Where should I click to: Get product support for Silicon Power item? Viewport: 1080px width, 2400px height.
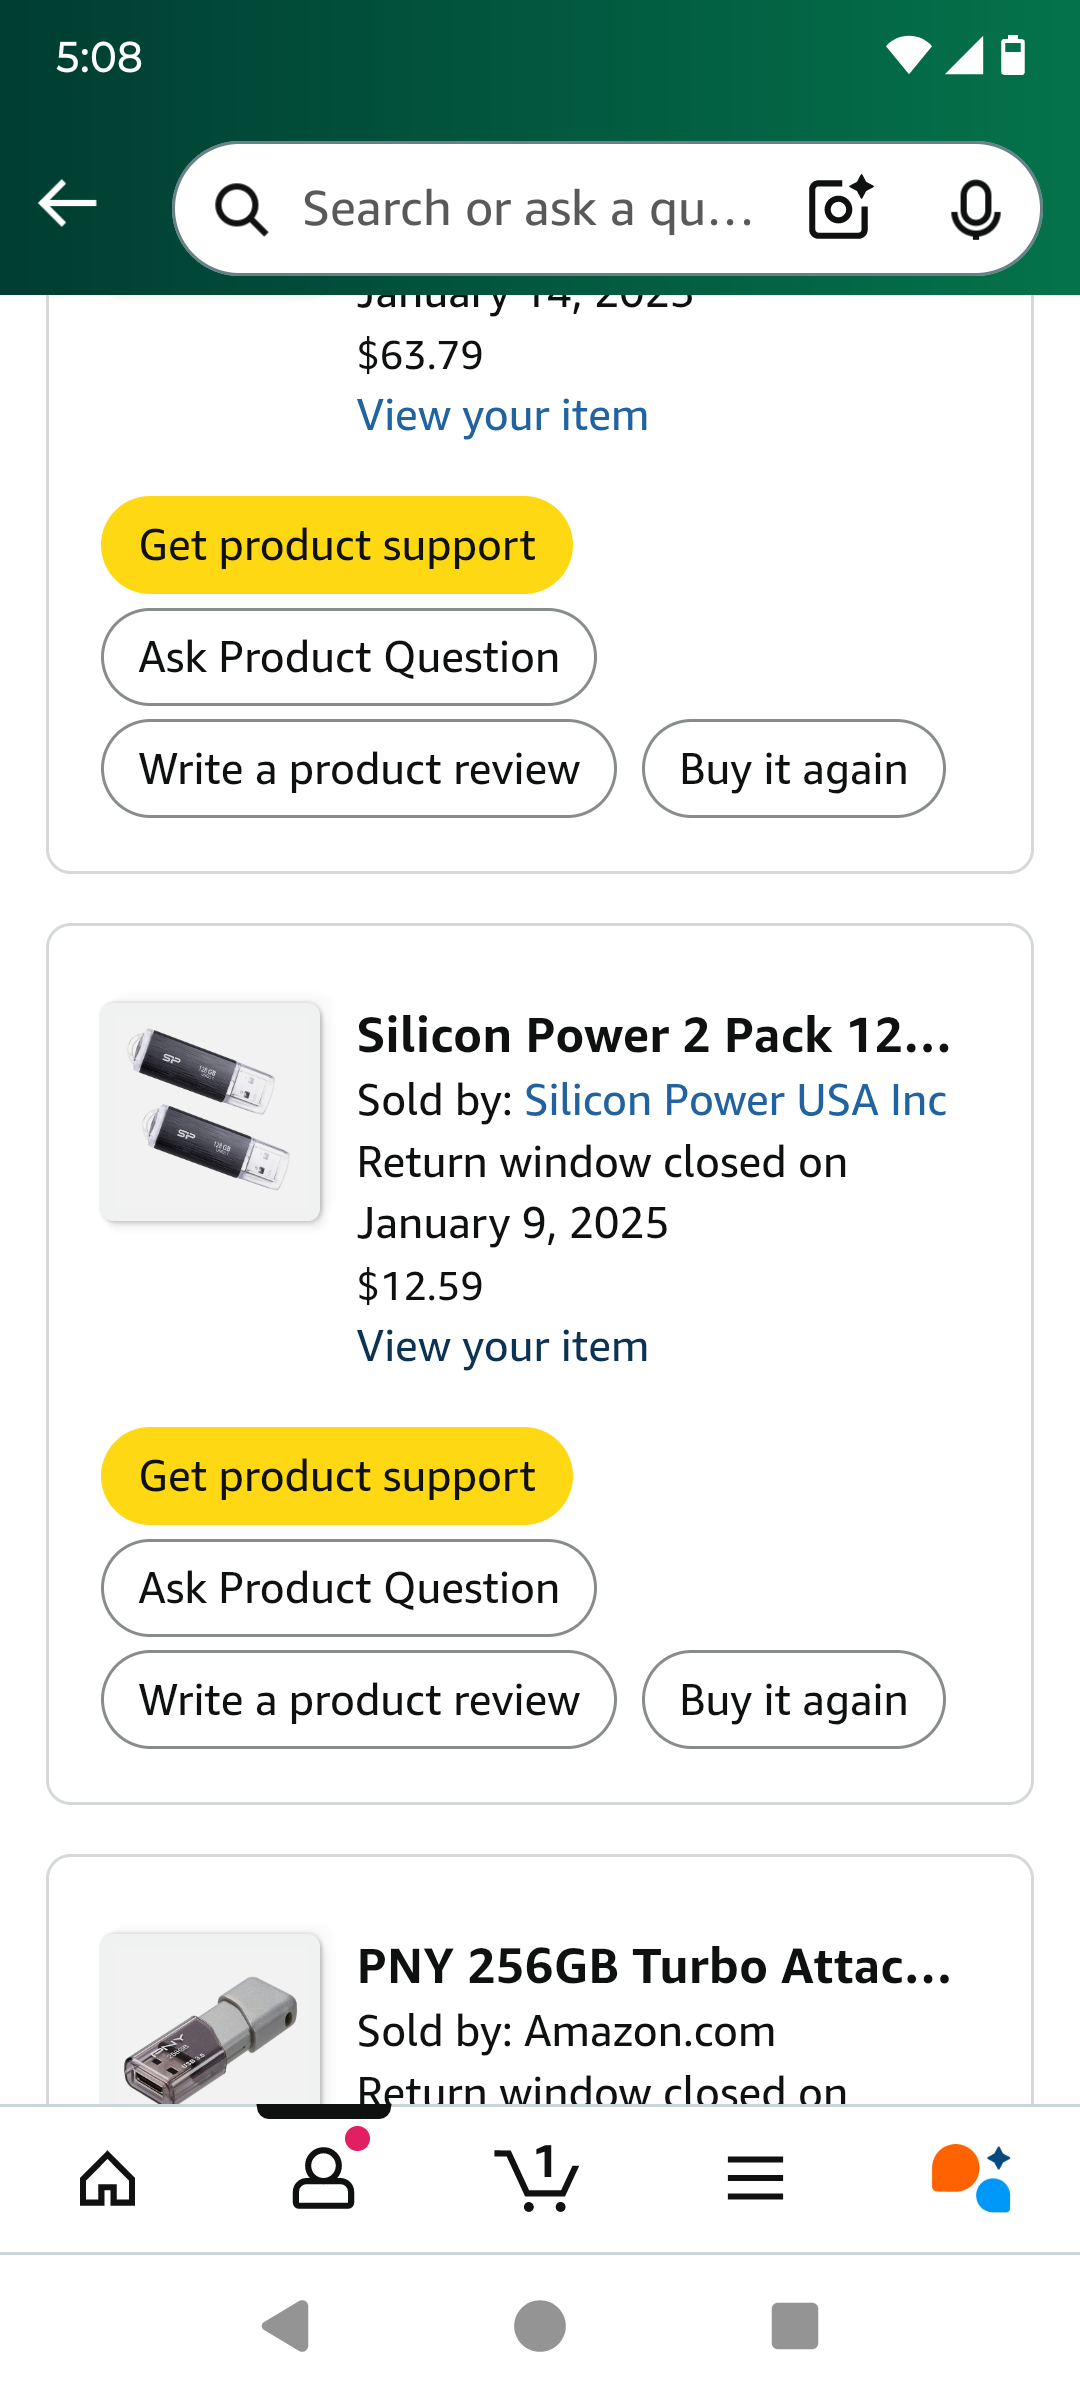click(337, 1476)
